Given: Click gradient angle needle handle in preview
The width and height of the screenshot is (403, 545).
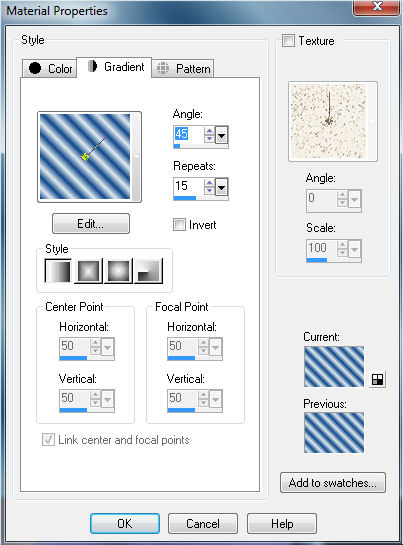Looking at the screenshot, I should [x=85, y=157].
